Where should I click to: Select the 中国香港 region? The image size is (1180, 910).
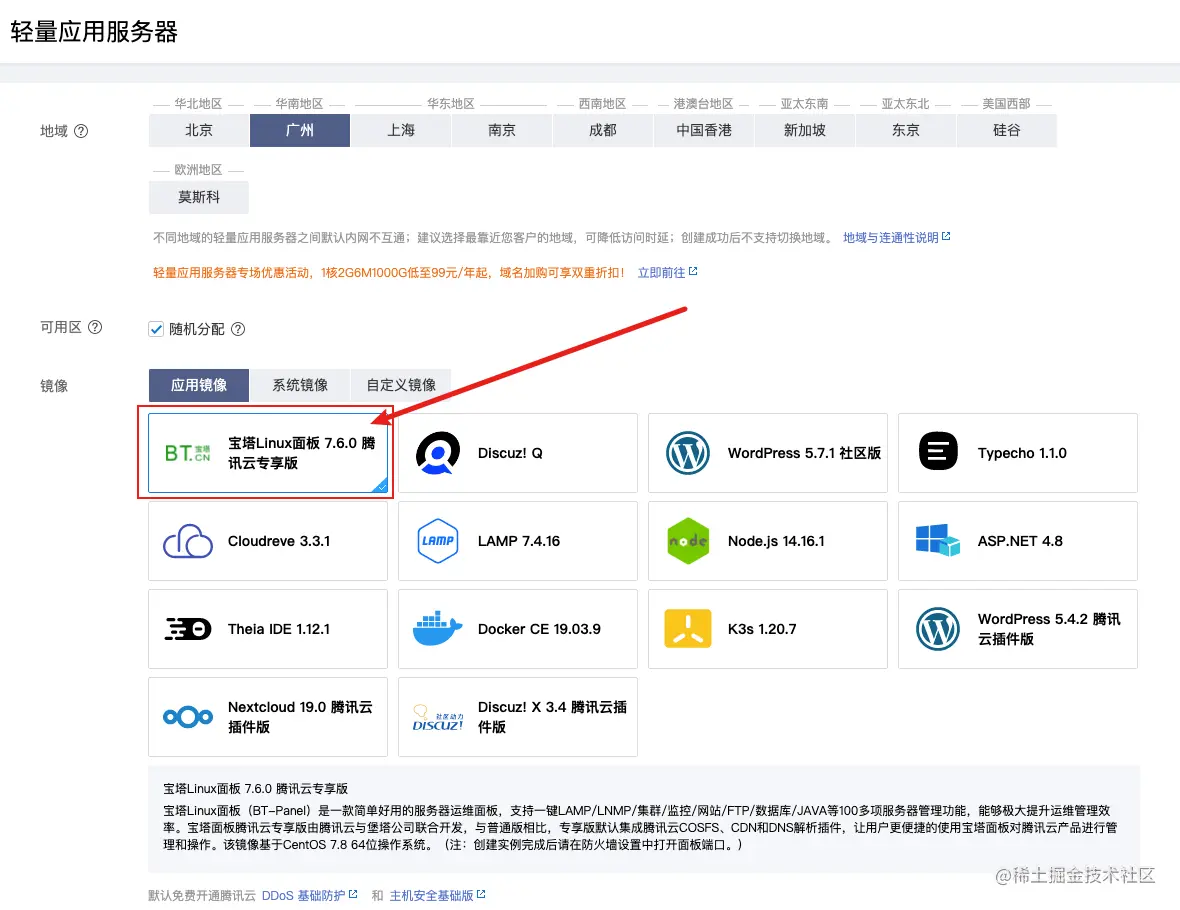click(x=704, y=130)
